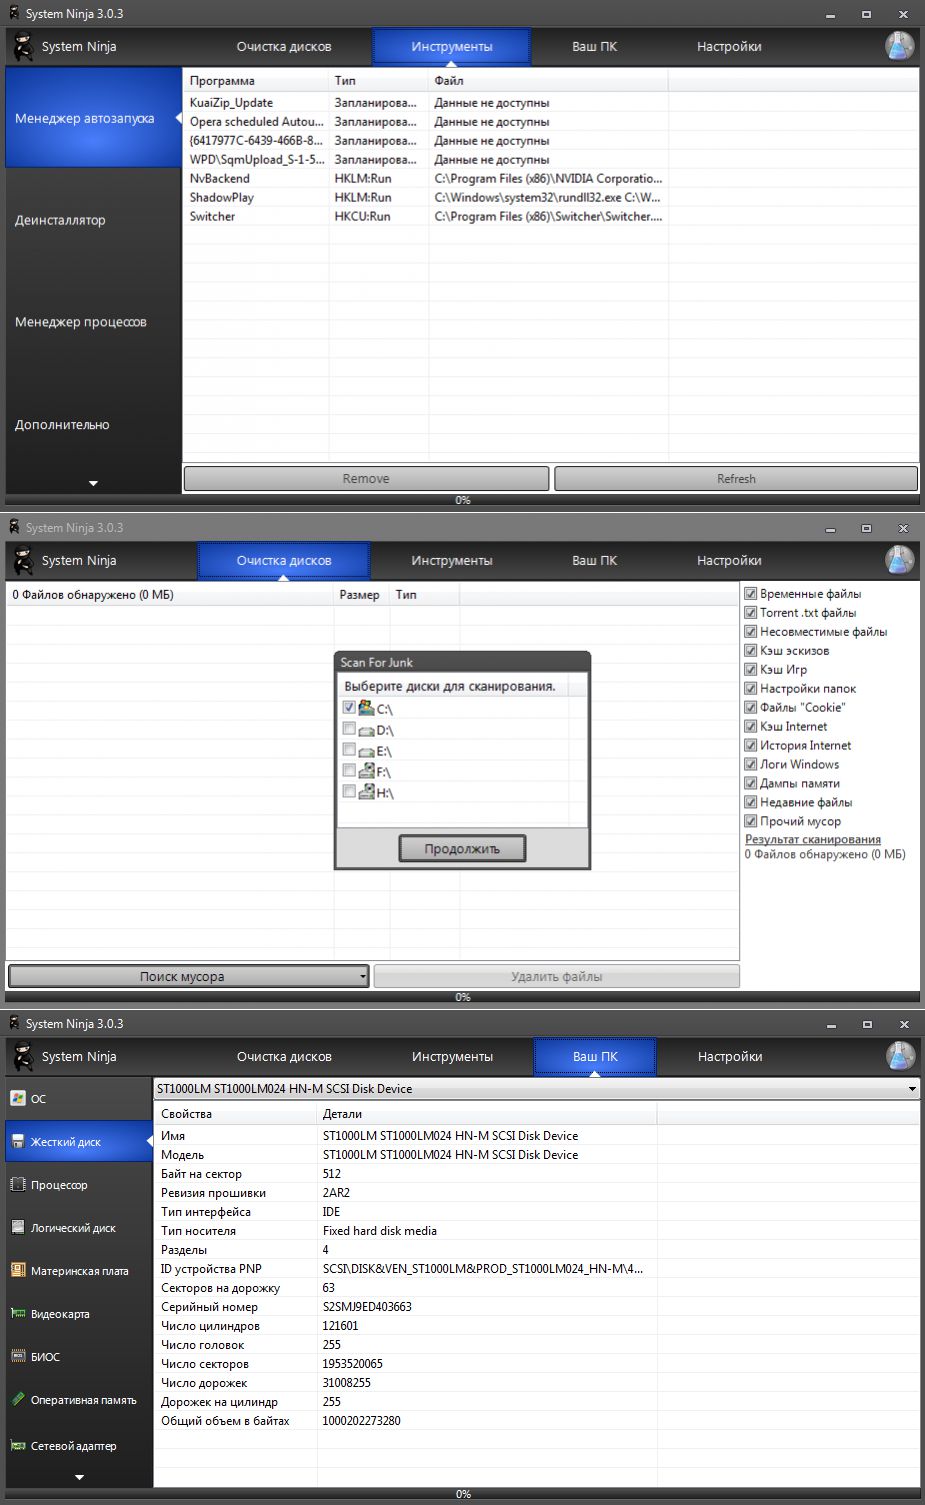Switch to Менеджер процессов section
The height and width of the screenshot is (1505, 925).
tap(81, 322)
